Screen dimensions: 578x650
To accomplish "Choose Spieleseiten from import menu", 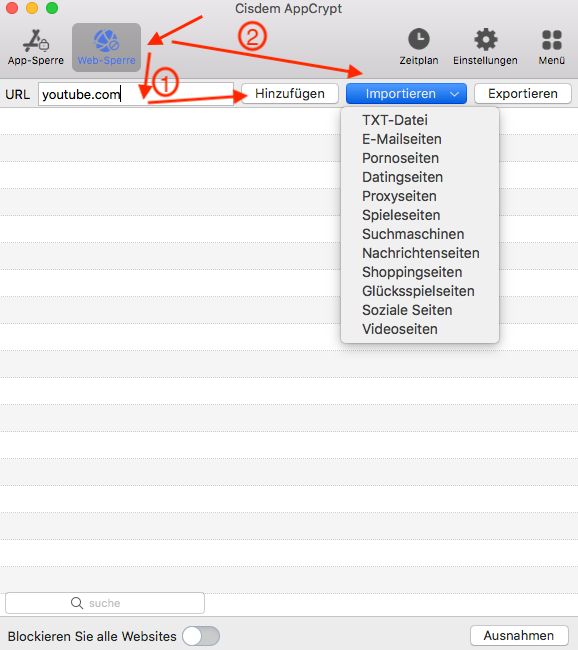I will coord(401,216).
